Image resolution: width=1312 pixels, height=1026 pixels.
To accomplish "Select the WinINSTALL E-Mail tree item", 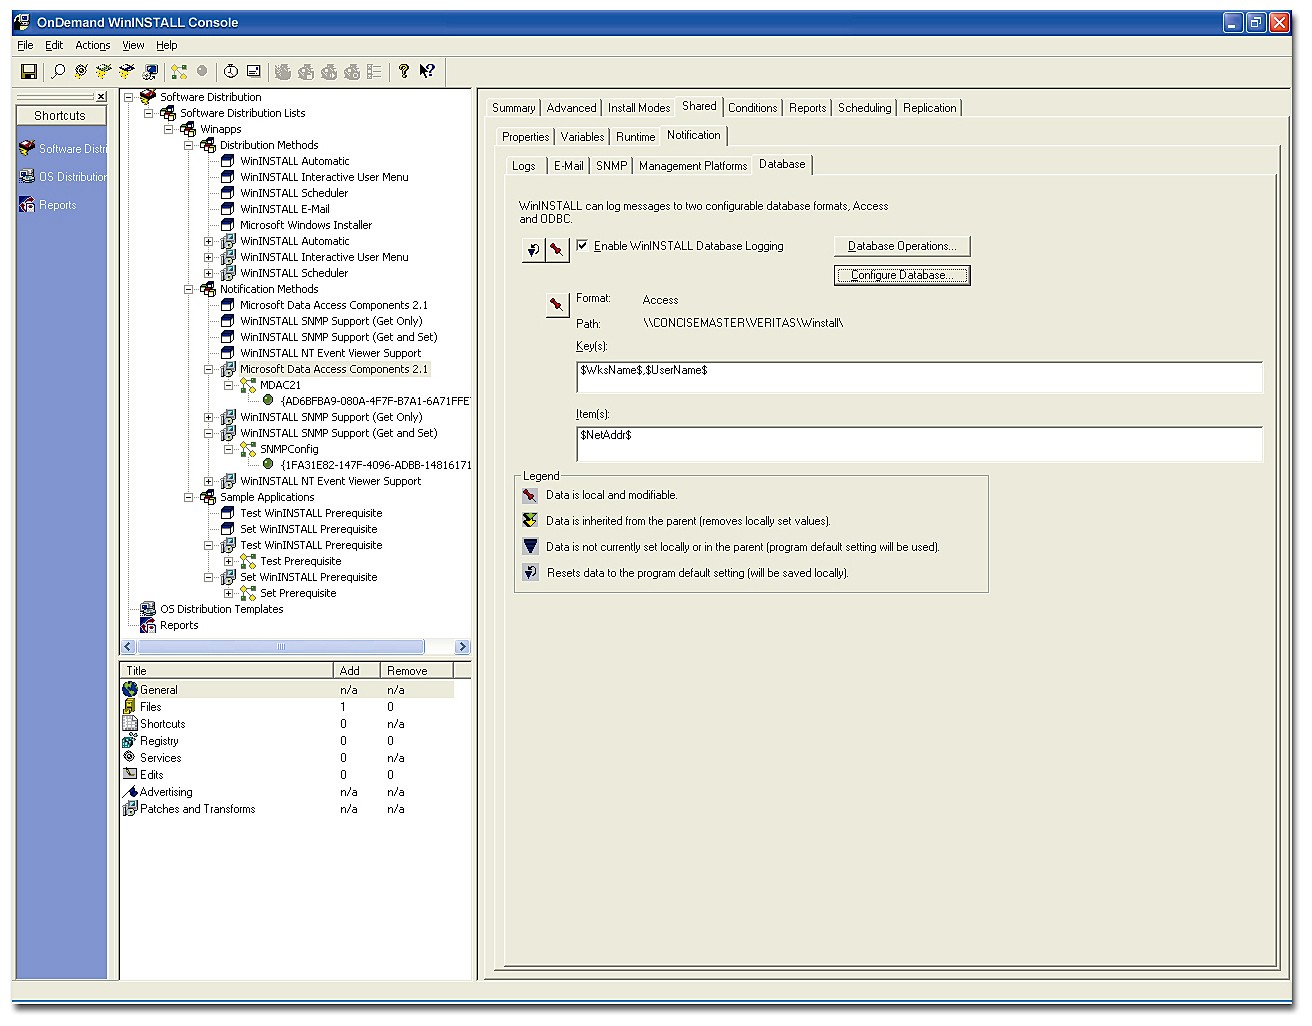I will 285,209.
